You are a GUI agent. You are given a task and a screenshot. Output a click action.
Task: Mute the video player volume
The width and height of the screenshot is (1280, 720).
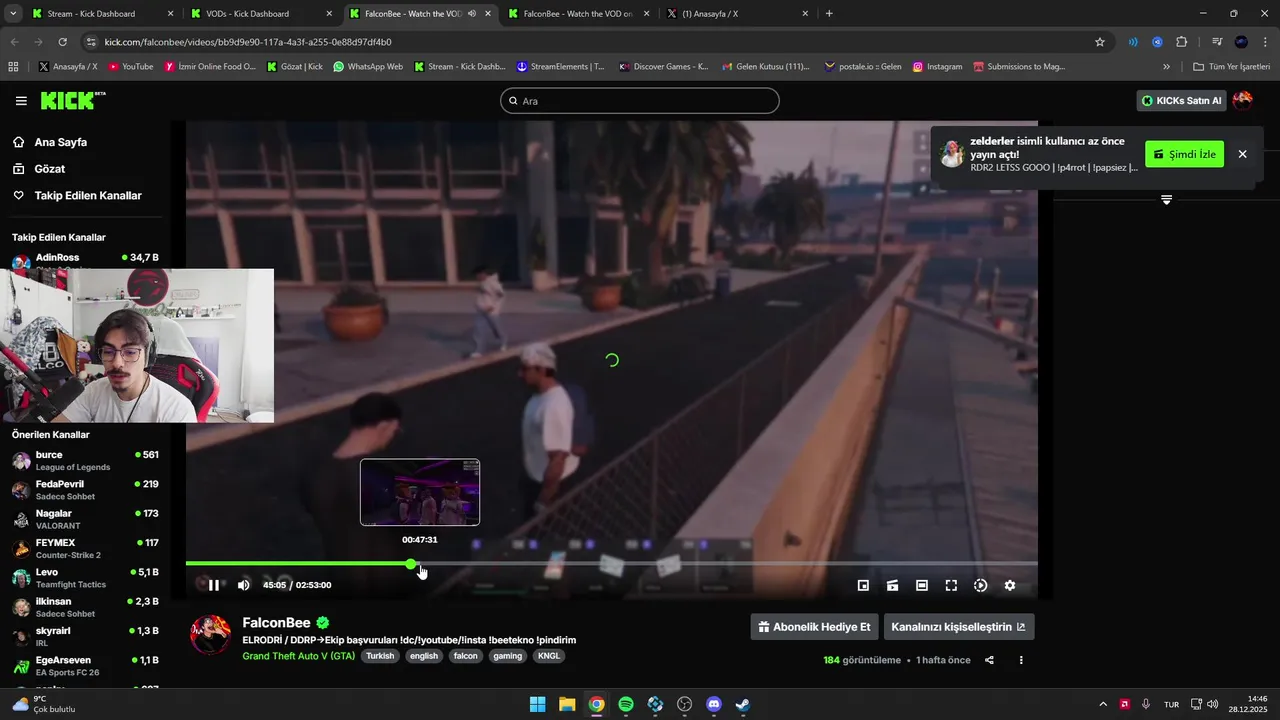pyautogui.click(x=244, y=585)
